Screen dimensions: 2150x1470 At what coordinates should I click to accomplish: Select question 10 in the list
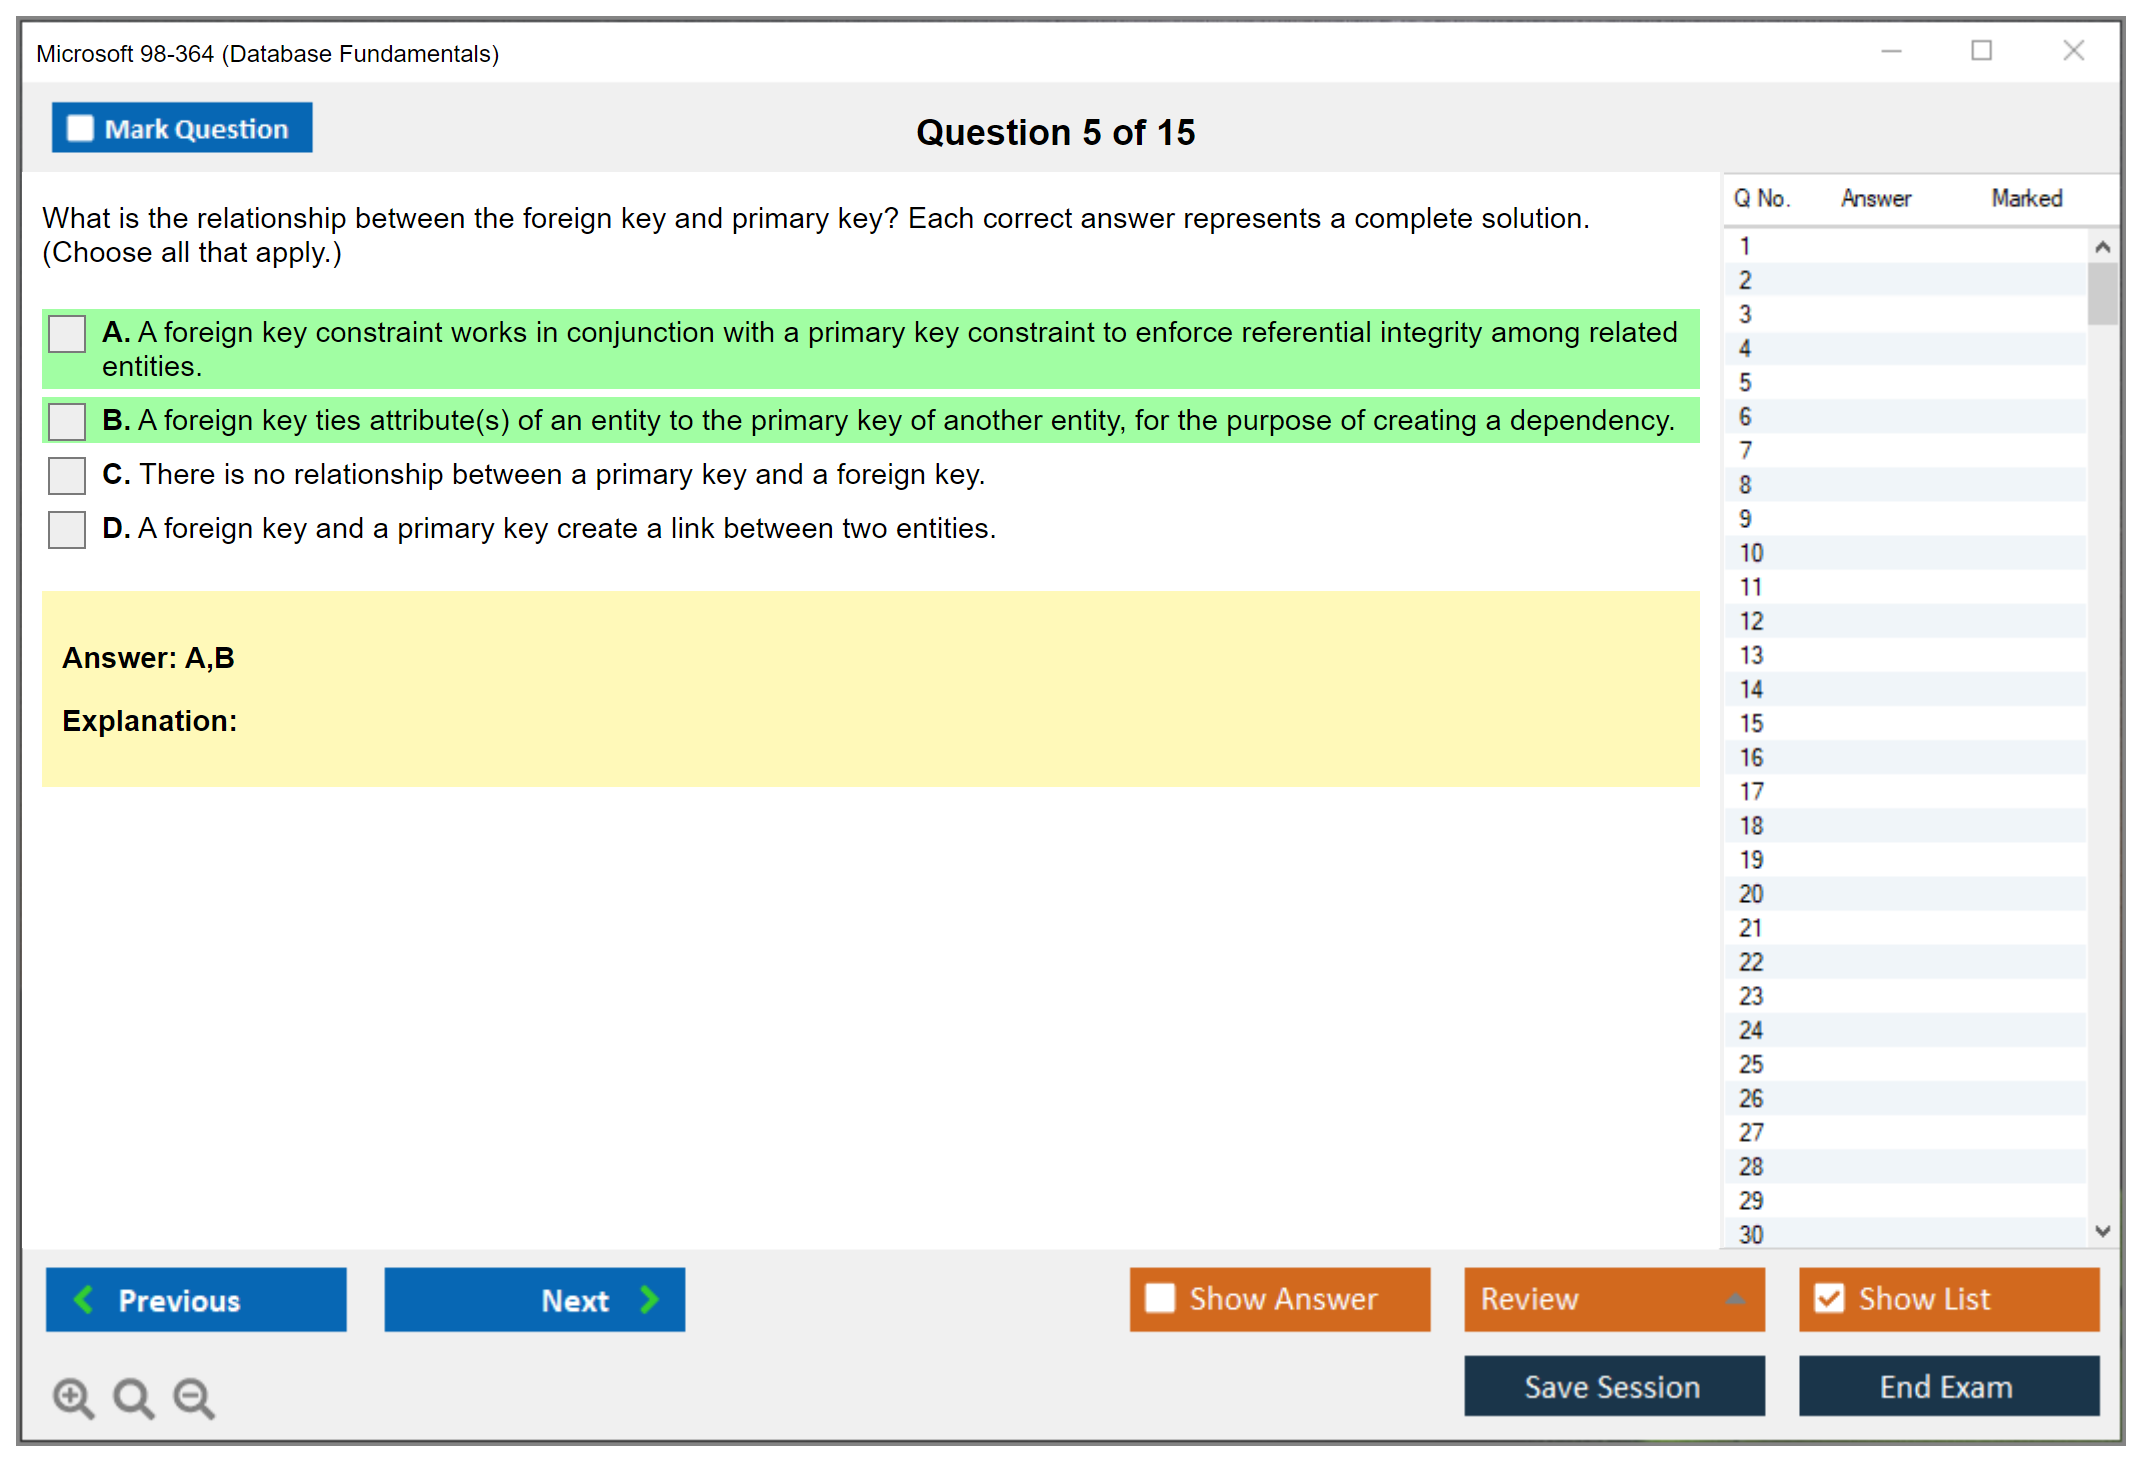[1751, 553]
